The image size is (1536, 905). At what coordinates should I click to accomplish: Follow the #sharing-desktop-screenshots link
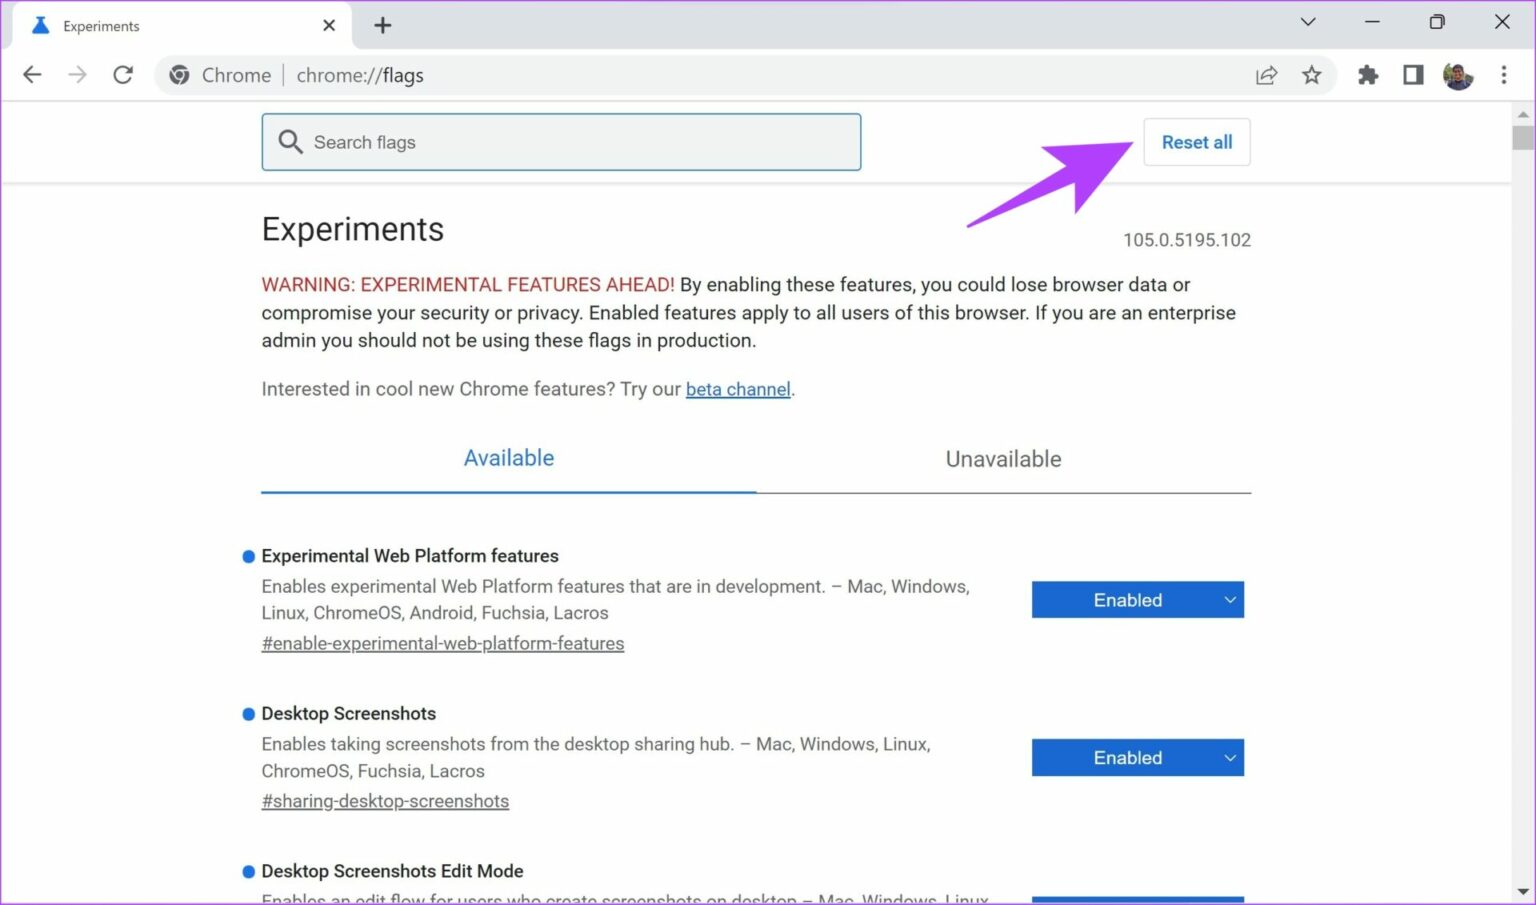click(385, 801)
